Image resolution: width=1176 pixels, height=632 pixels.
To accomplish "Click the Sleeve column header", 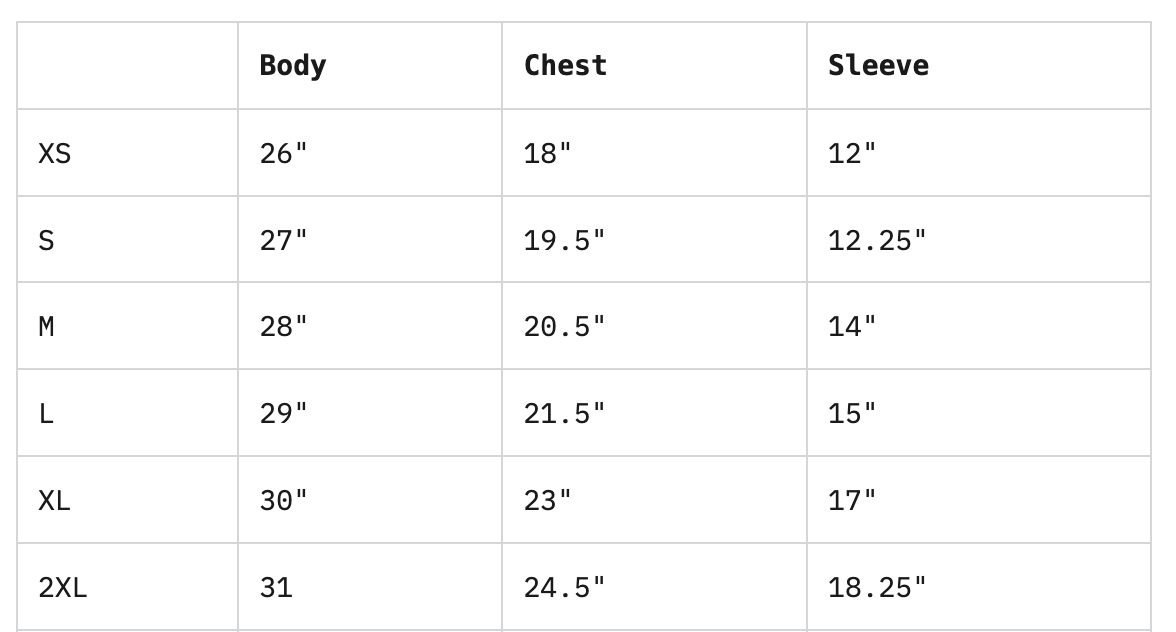I will tap(878, 66).
